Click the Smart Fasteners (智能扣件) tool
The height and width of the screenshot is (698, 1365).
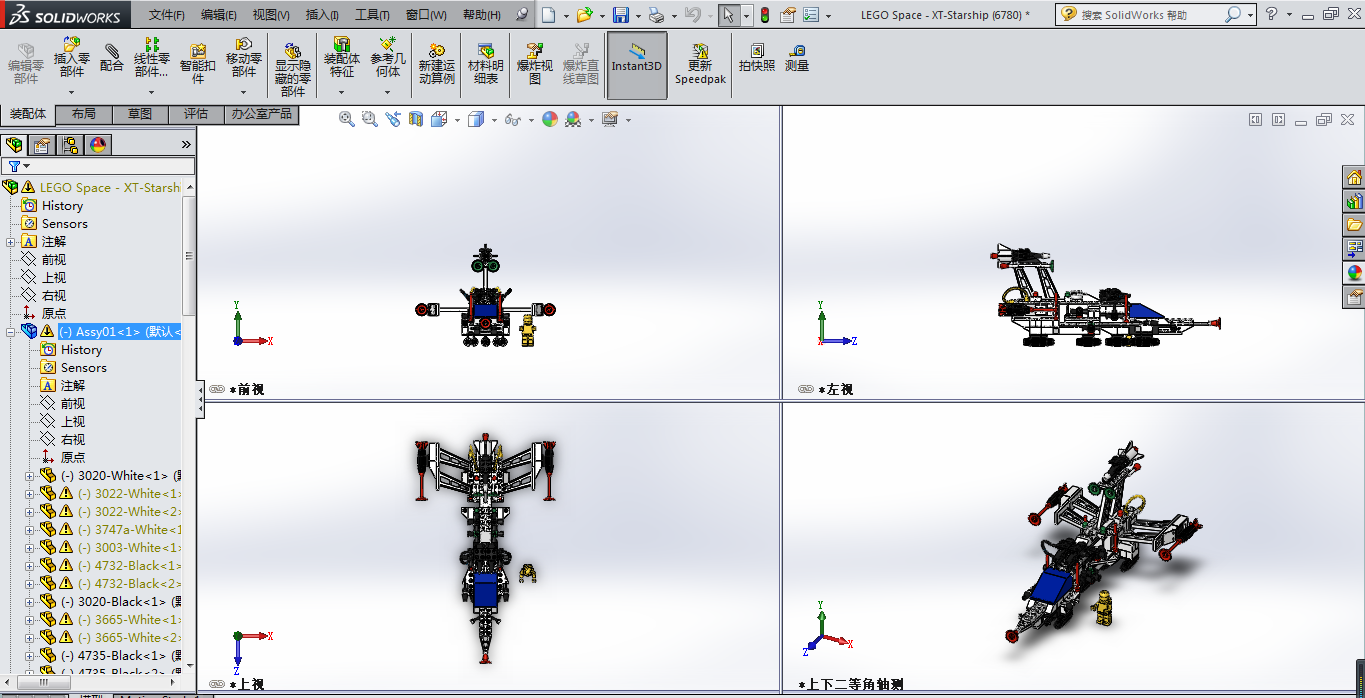click(198, 62)
